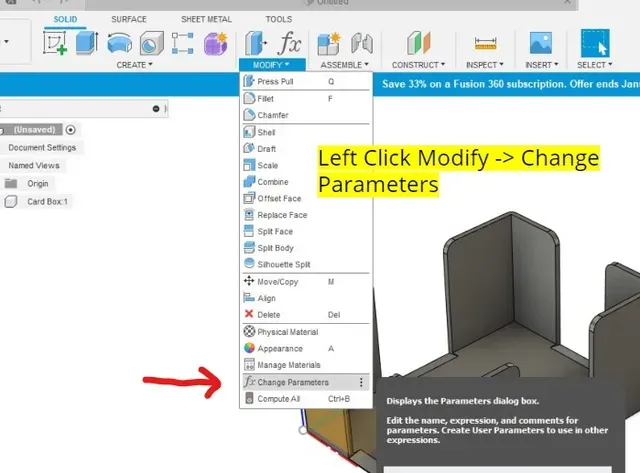Choose Physical Material from Modify menu
640x473 pixels.
[x=306, y=332]
